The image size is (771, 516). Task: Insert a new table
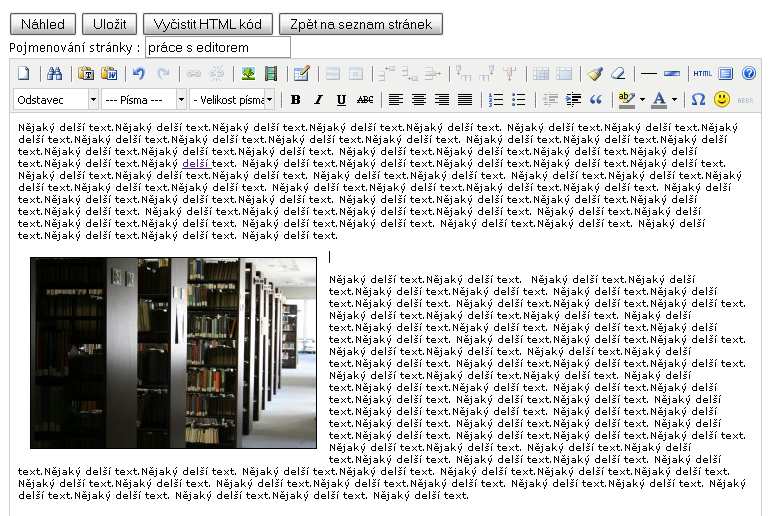pyautogui.click(x=301, y=74)
